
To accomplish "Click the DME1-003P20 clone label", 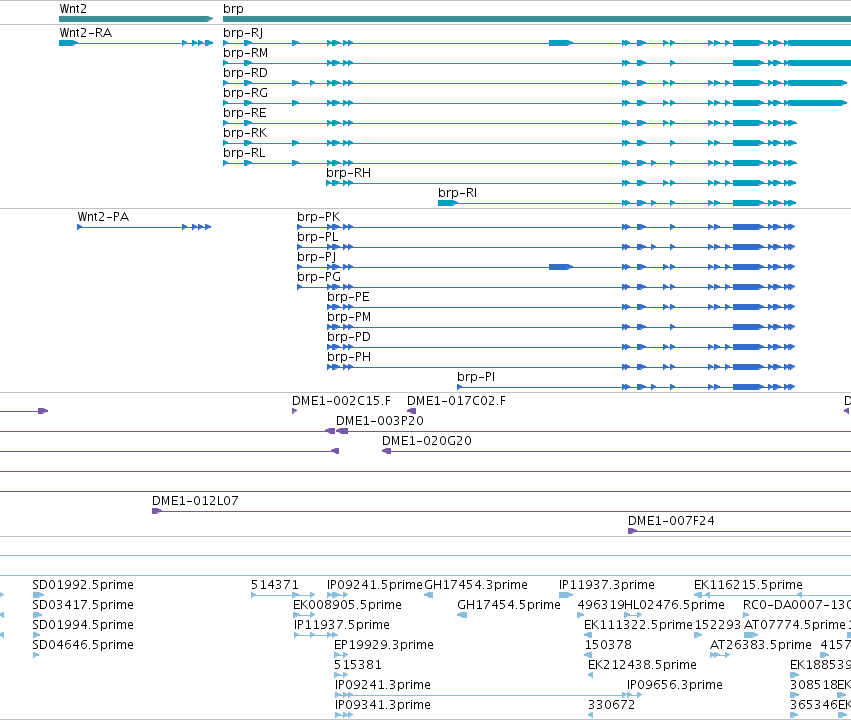I will [380, 420].
